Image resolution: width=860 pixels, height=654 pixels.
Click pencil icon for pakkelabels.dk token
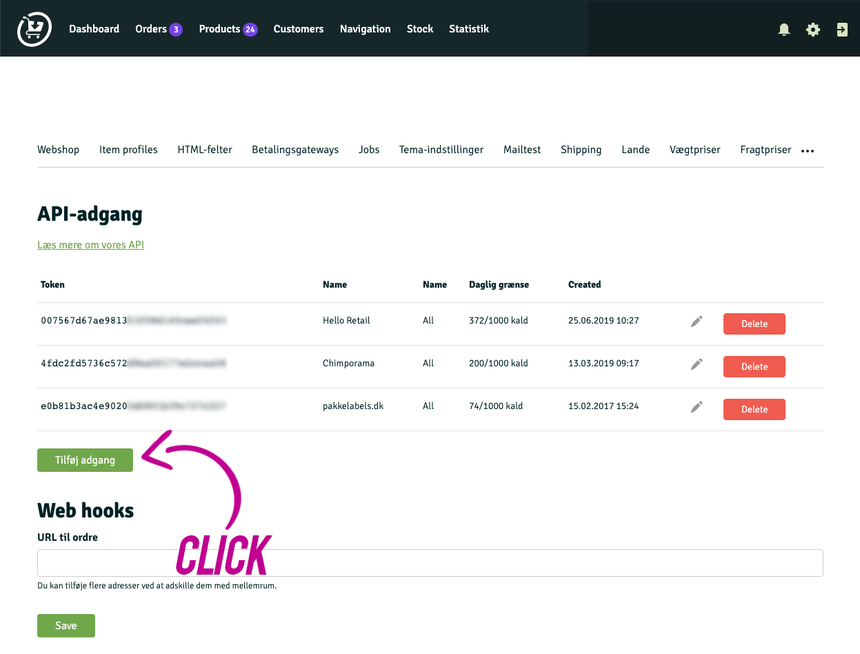(x=697, y=408)
